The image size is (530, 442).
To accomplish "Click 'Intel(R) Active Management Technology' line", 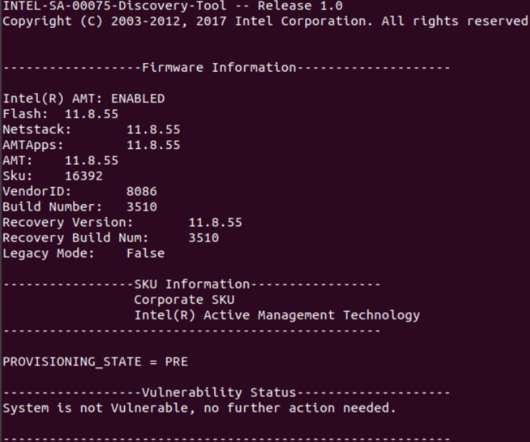I will click(x=277, y=315).
